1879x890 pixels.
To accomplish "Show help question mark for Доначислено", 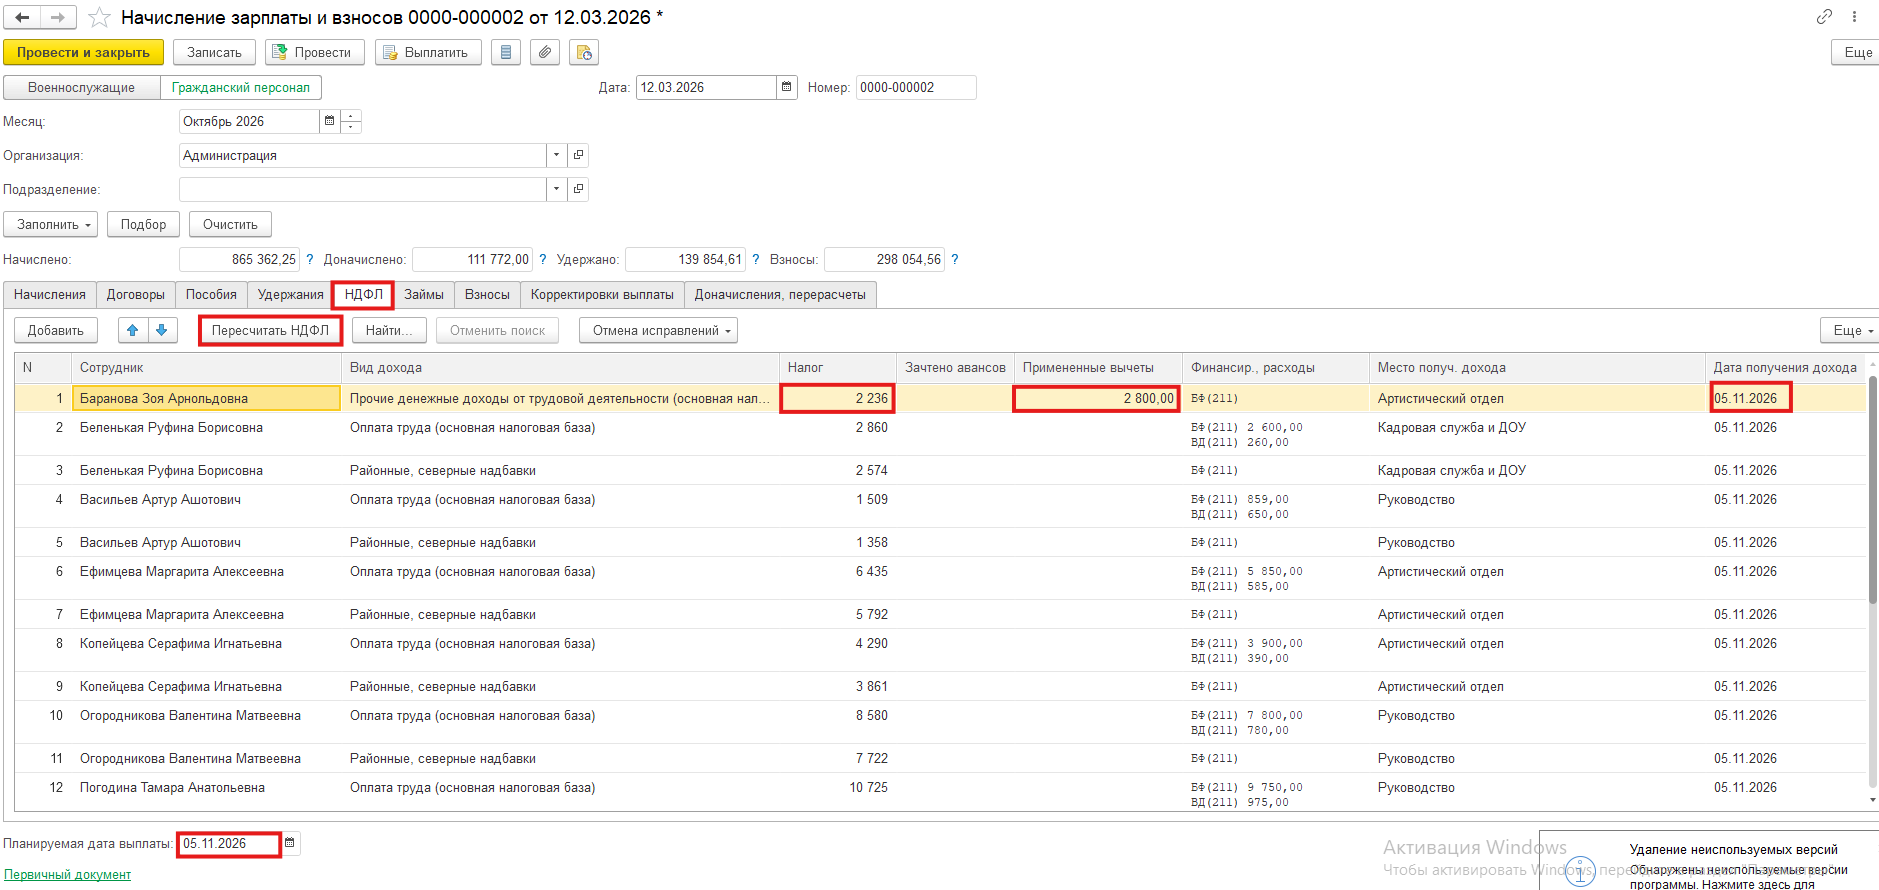I will coord(543,259).
